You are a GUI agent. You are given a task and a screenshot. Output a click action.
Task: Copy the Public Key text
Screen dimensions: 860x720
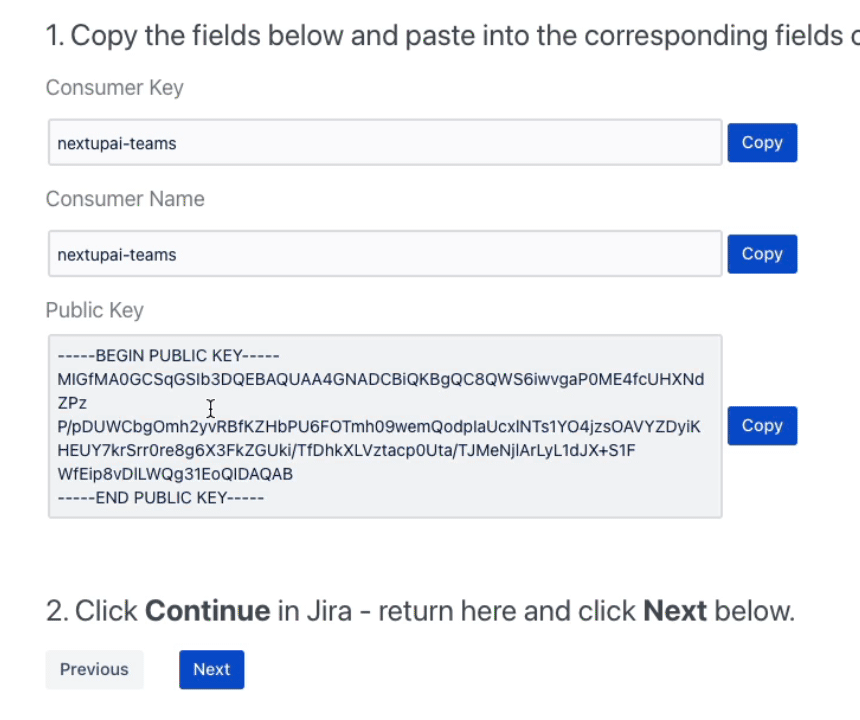coord(762,426)
